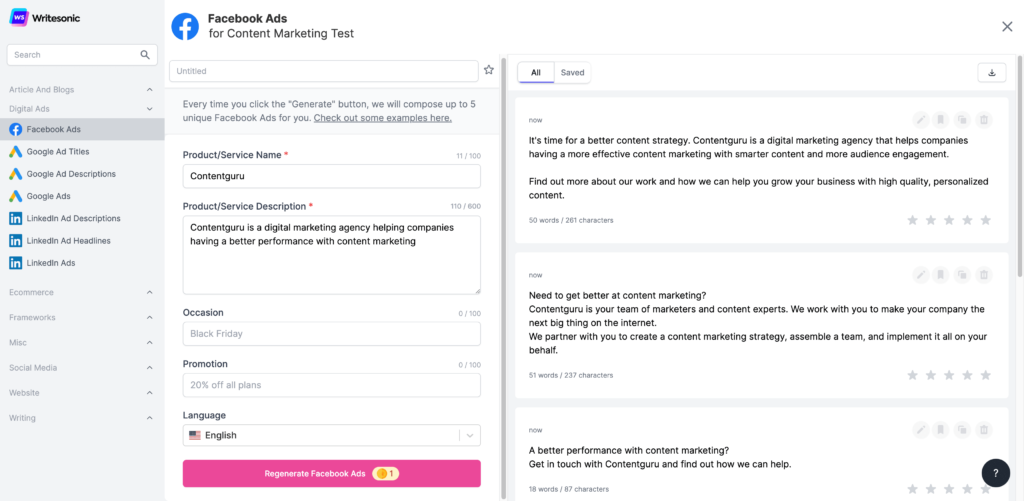Viewport: 1024px width, 501px height.
Task: Click '51 words / 237 characters' text
Action: [x=571, y=375]
